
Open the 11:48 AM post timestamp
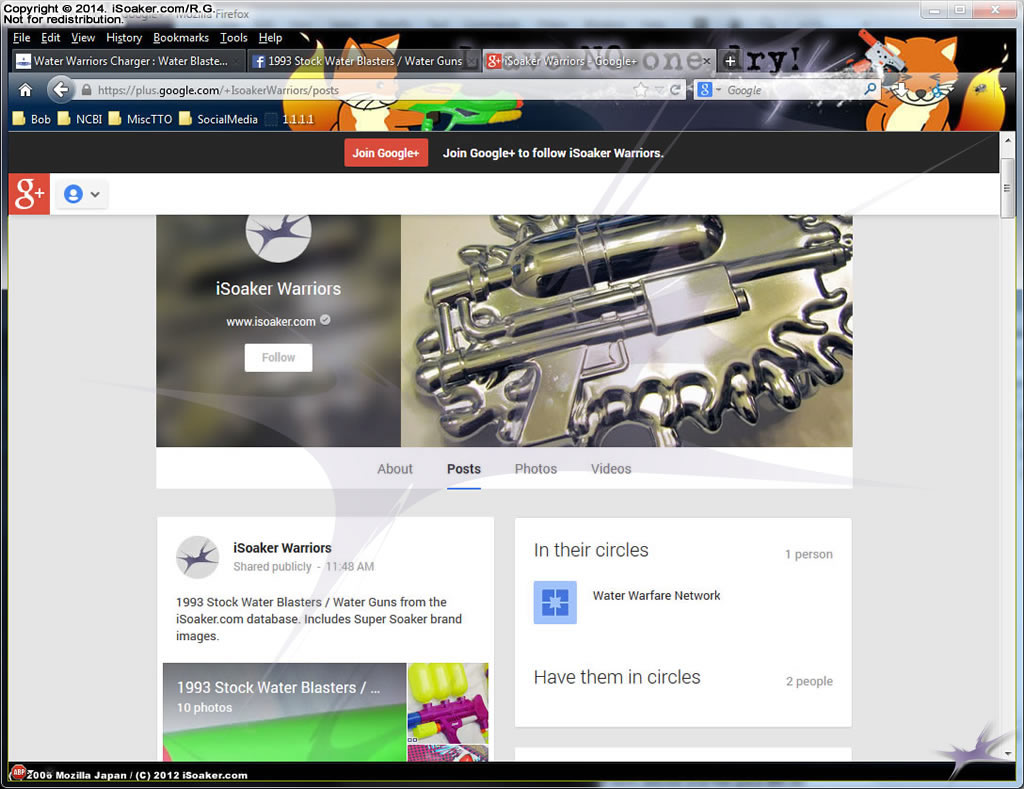[x=349, y=566]
